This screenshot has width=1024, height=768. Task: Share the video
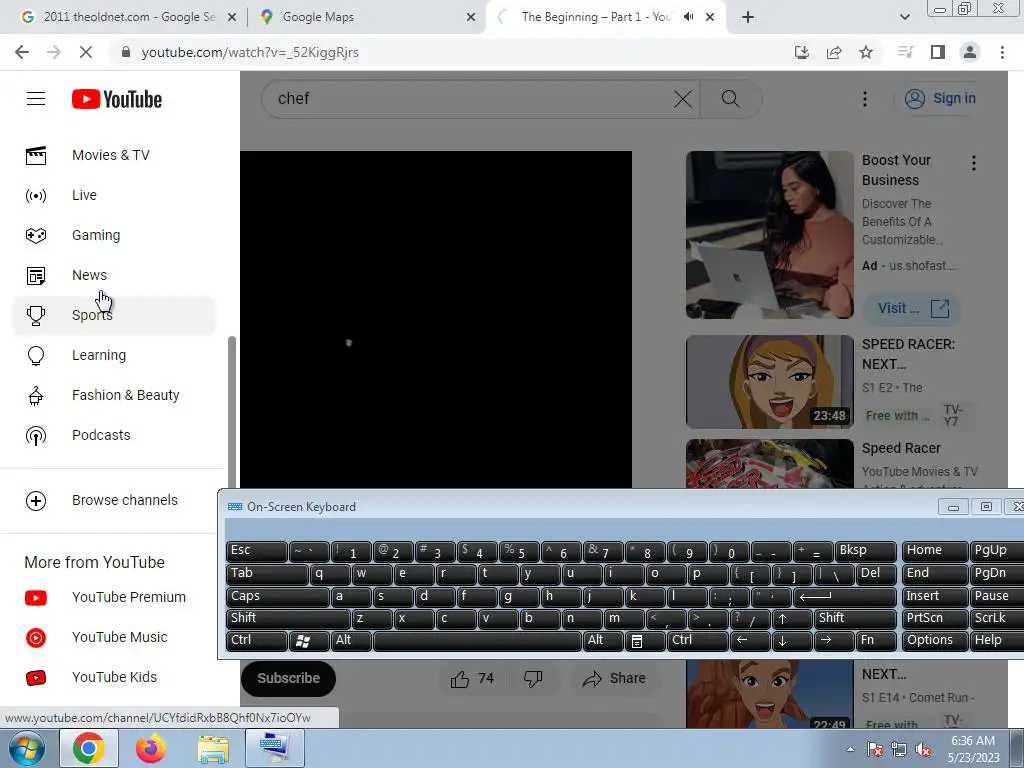click(614, 679)
